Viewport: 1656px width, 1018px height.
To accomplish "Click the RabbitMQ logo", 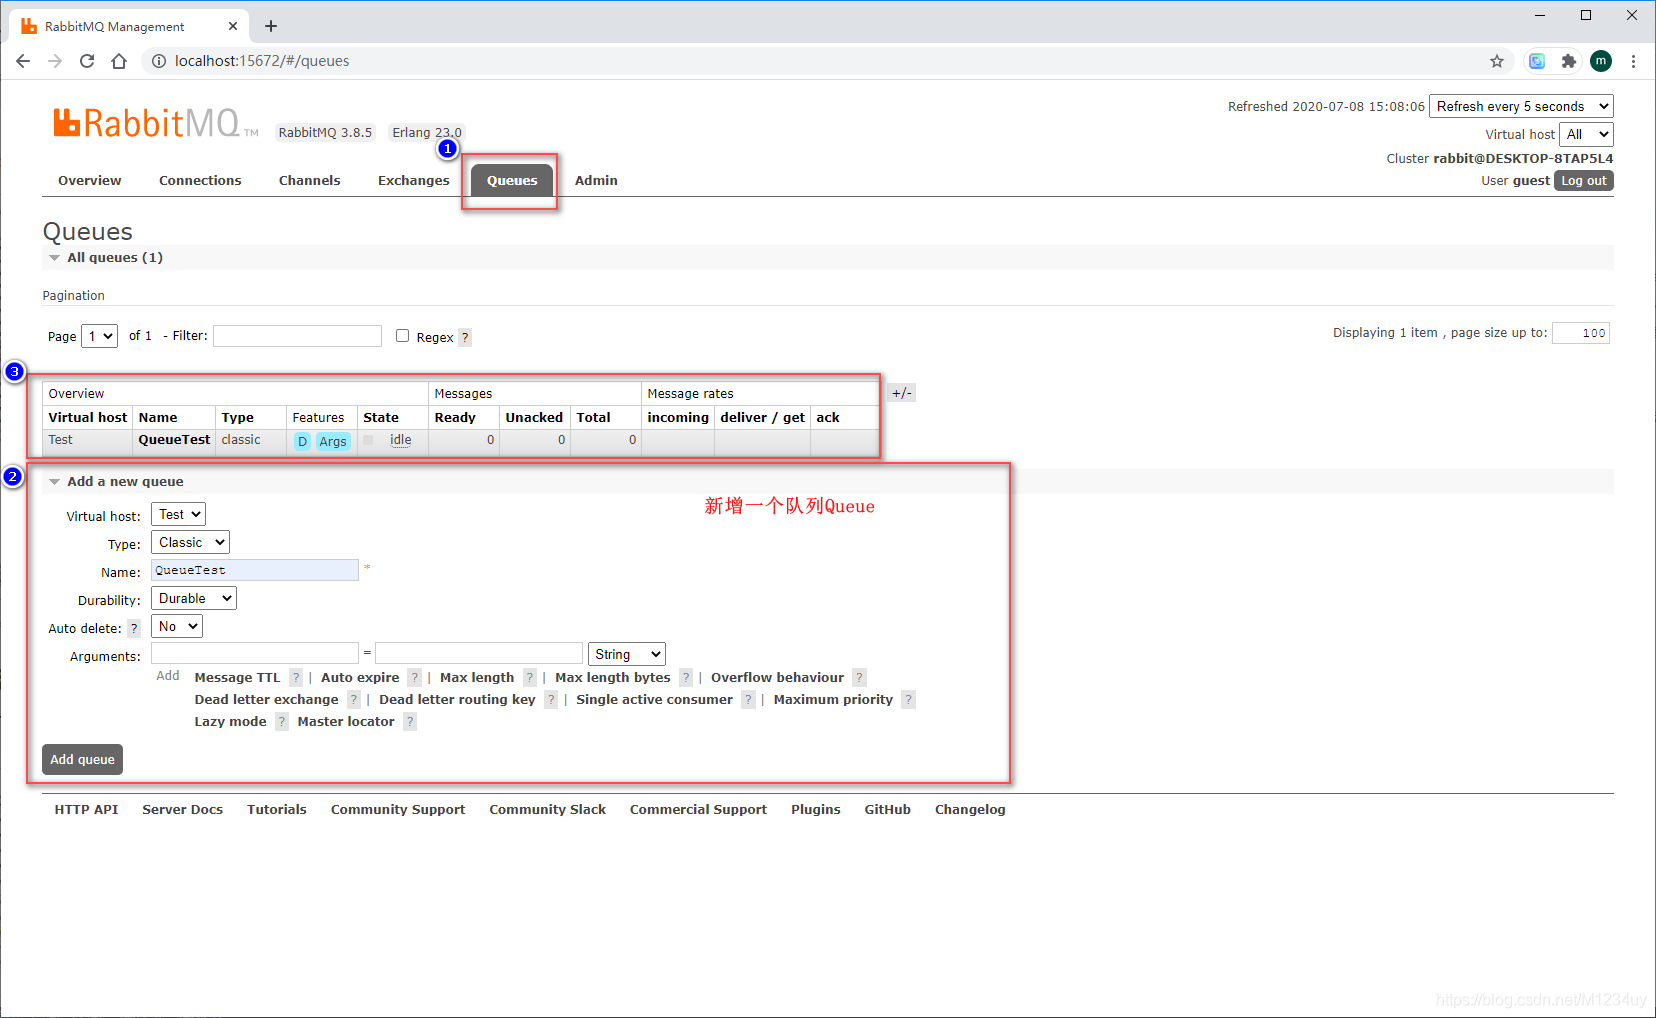I will pos(156,123).
